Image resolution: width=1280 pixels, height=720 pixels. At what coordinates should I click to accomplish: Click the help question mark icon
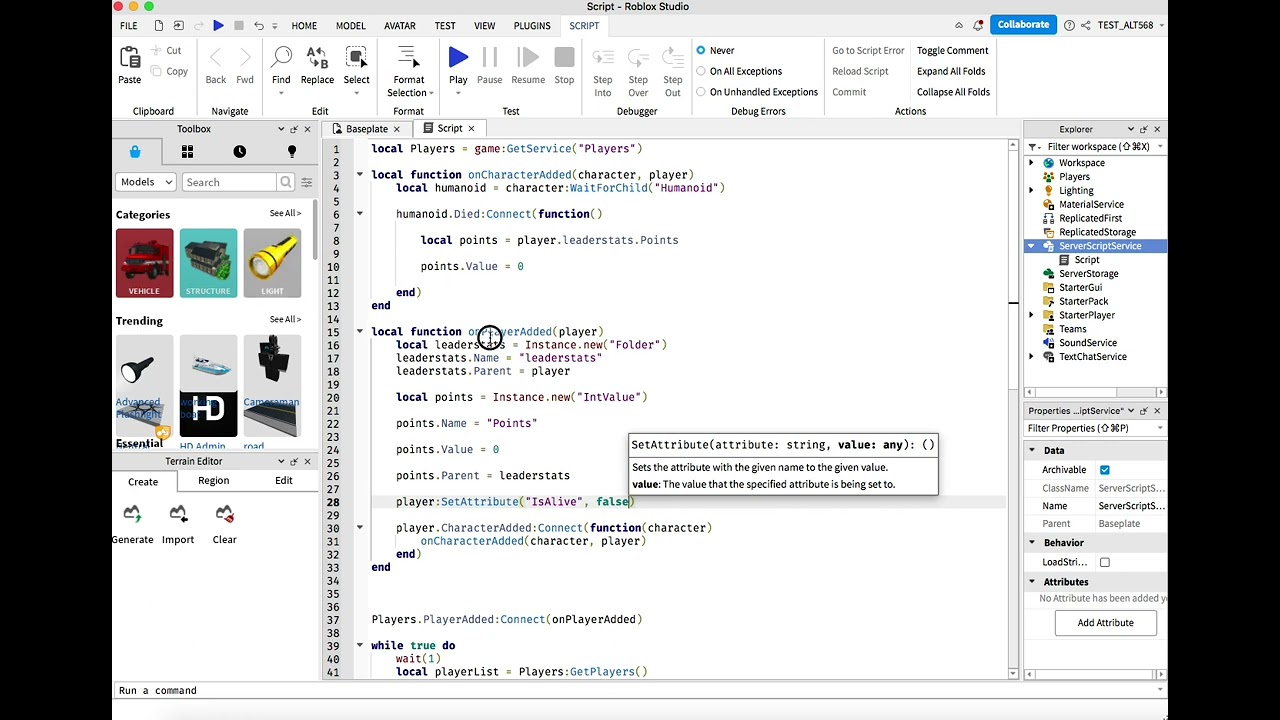(x=1070, y=26)
